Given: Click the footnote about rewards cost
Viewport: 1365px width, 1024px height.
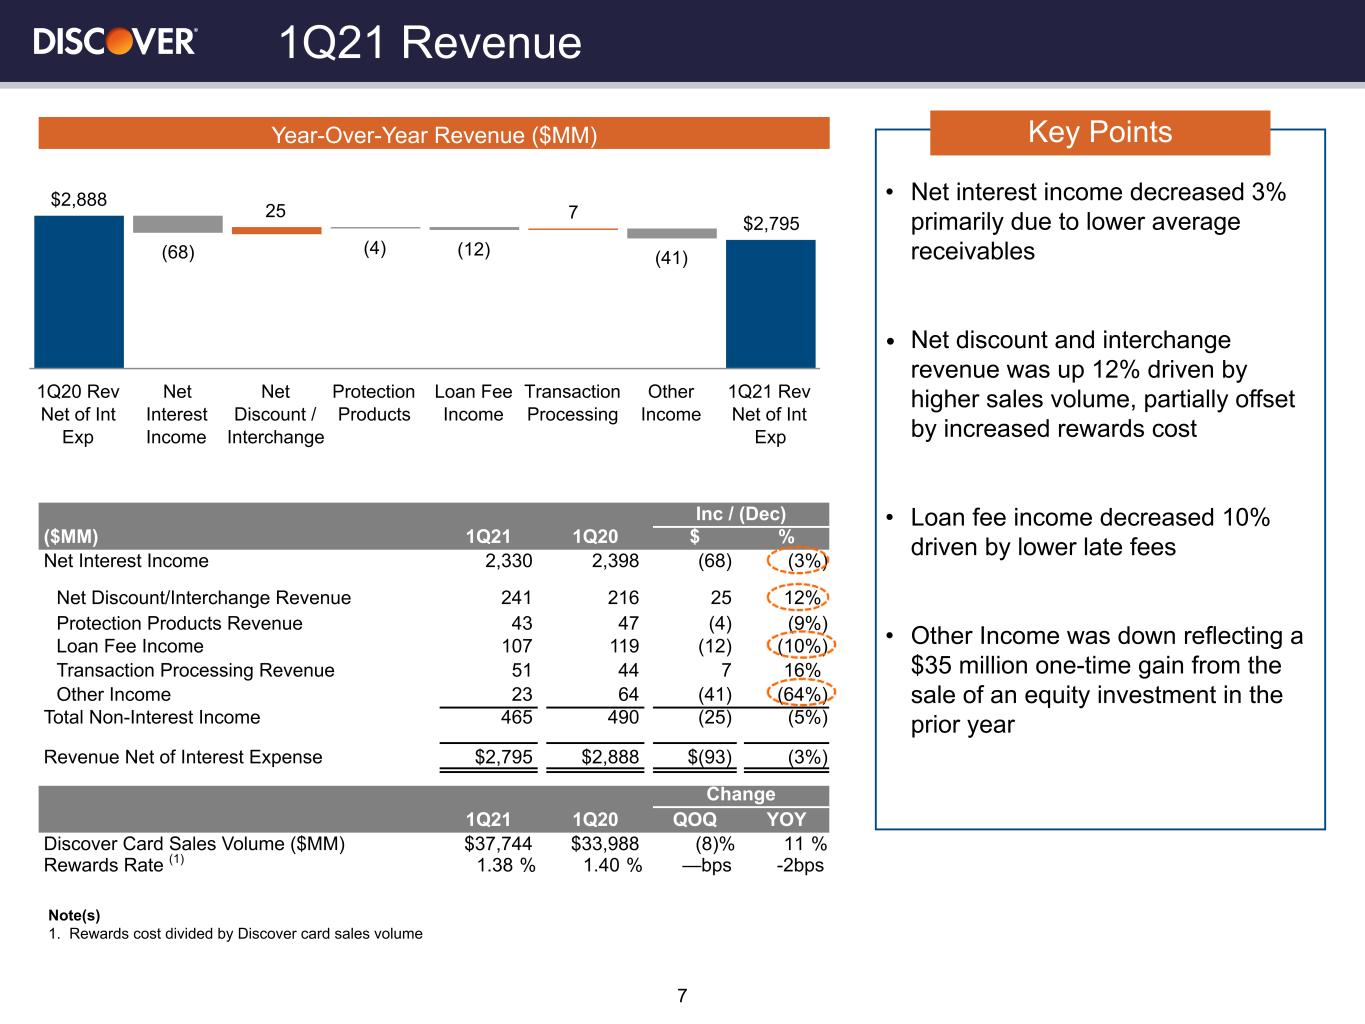Looking at the screenshot, I should point(235,934).
